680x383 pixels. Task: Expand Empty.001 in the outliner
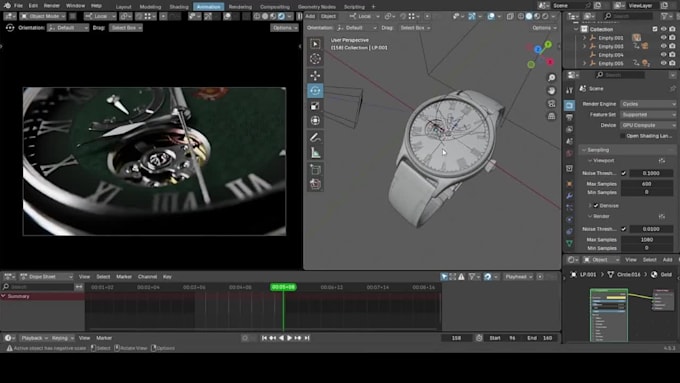[x=584, y=38]
